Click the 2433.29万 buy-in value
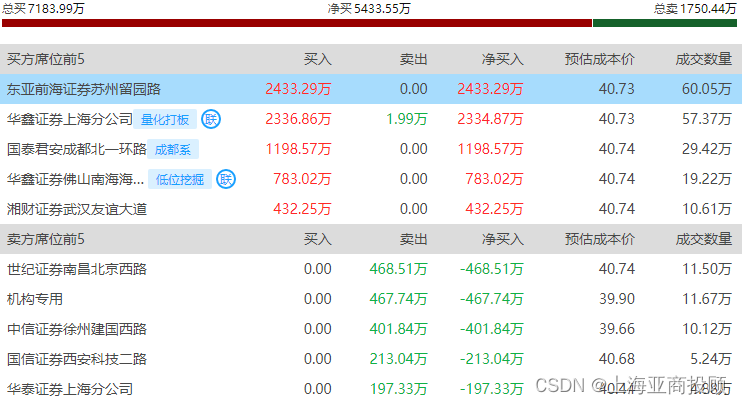 (298, 89)
